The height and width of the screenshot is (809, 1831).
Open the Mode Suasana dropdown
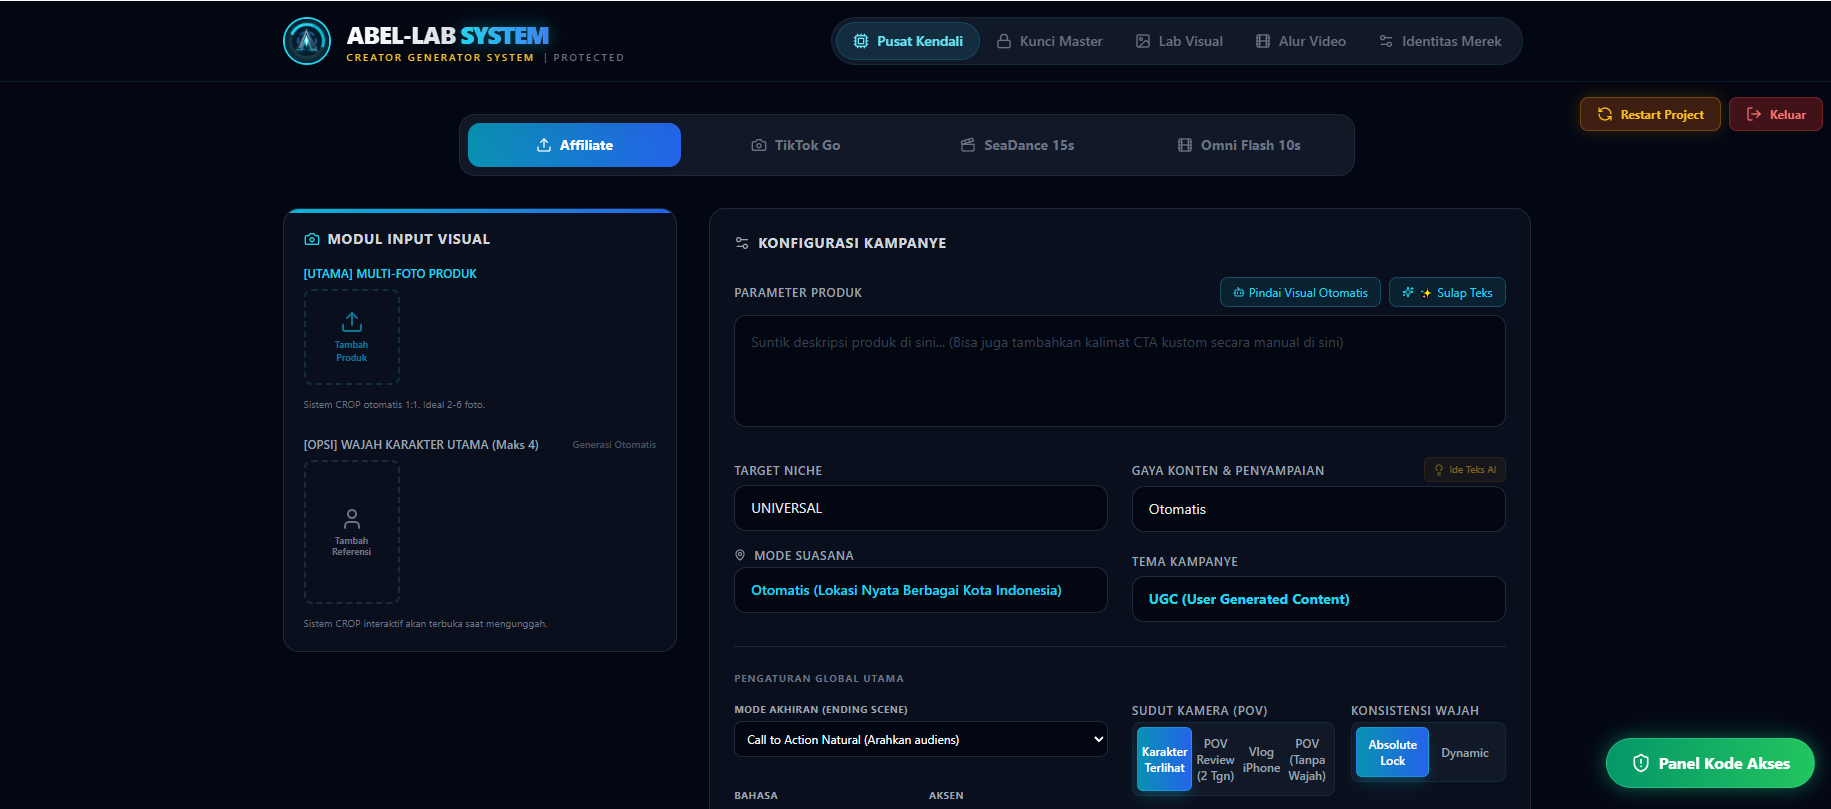click(x=921, y=590)
